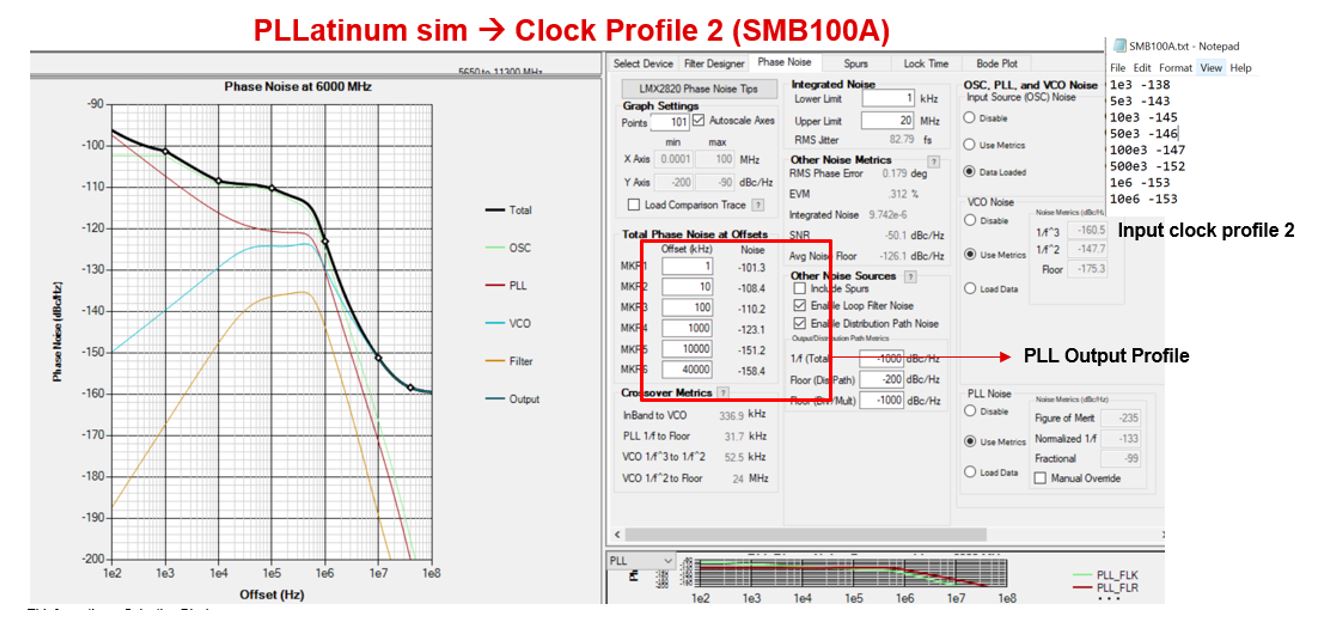The height and width of the screenshot is (625, 1325).
Task: Click the Integrated Noise Lower Limit field
Action: [x=890, y=98]
